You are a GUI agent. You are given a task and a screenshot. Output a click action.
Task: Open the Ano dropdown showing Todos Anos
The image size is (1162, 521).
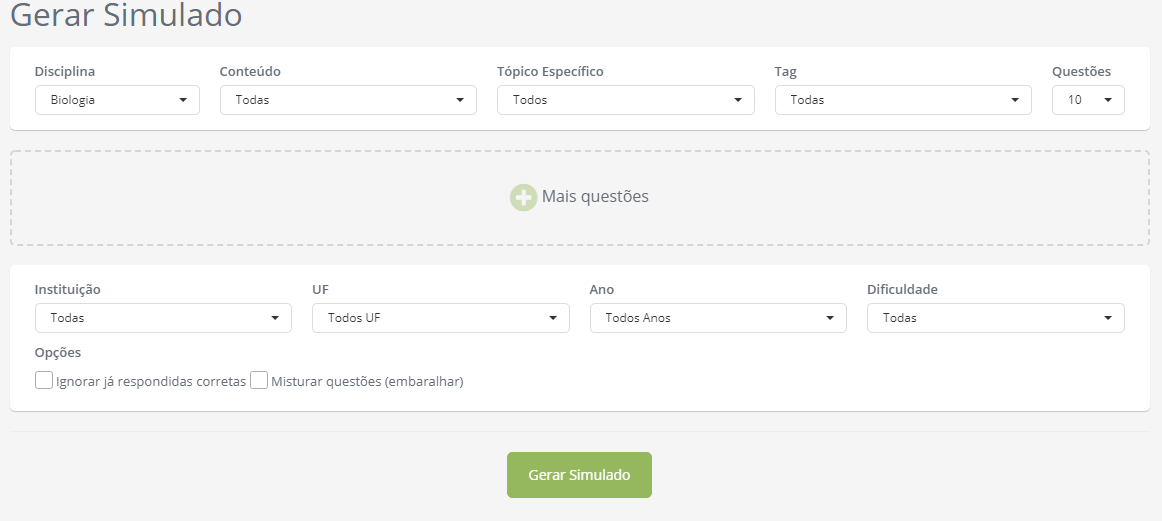(718, 318)
